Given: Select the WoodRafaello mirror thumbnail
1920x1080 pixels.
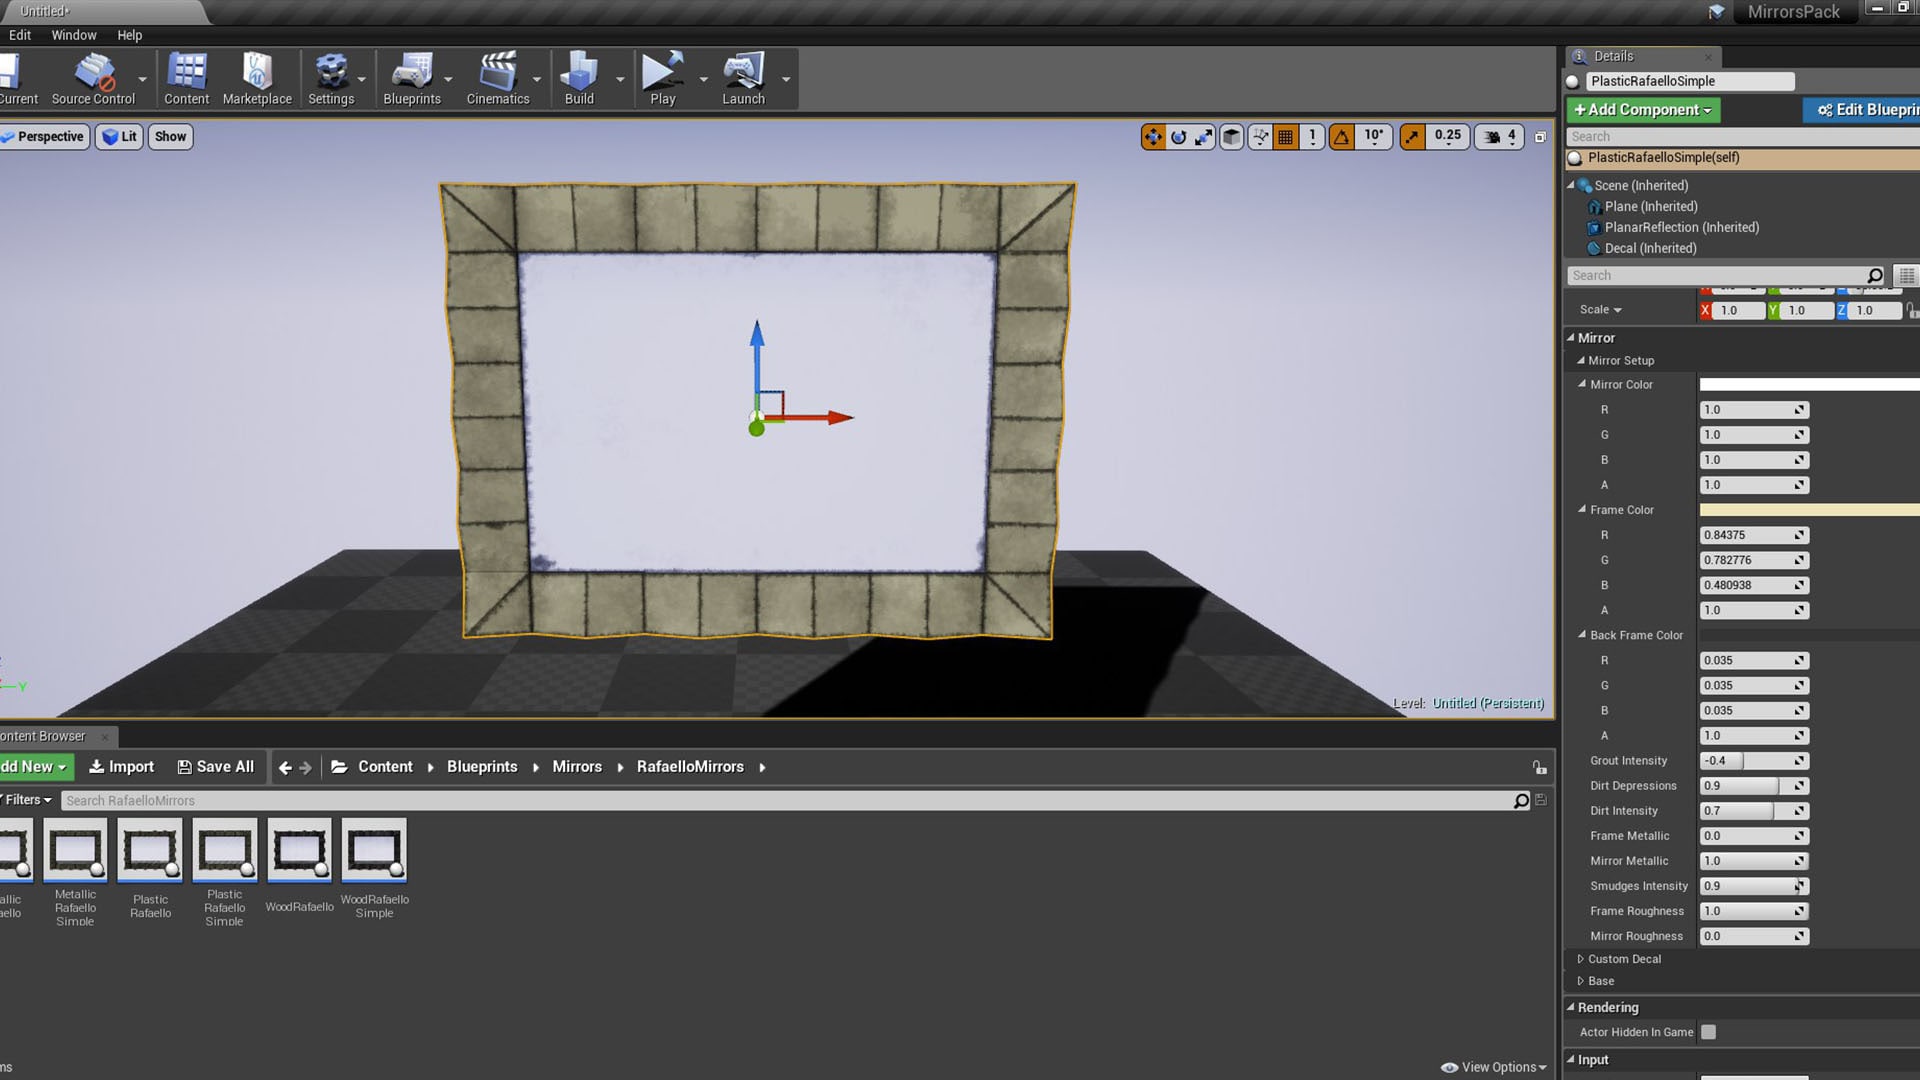Looking at the screenshot, I should (x=299, y=851).
